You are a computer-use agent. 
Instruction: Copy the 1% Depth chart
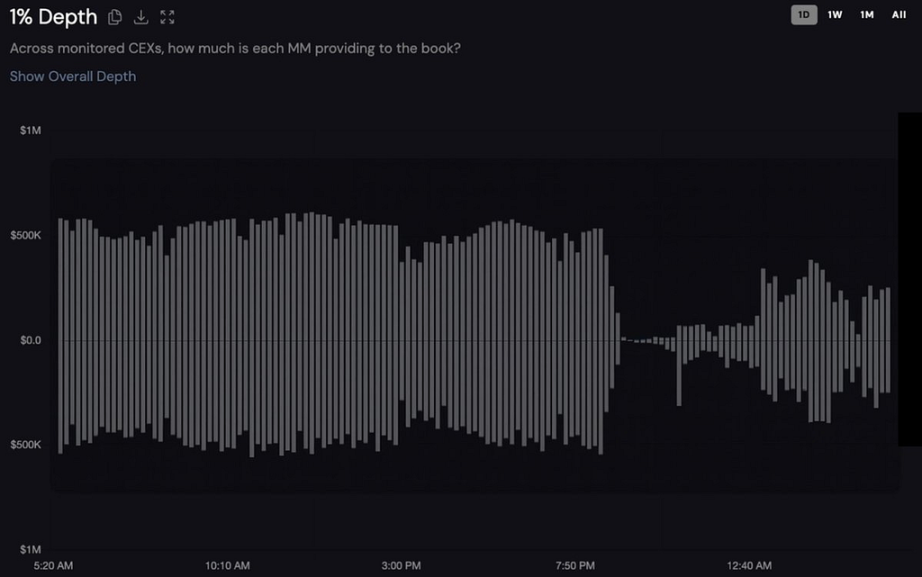115,17
